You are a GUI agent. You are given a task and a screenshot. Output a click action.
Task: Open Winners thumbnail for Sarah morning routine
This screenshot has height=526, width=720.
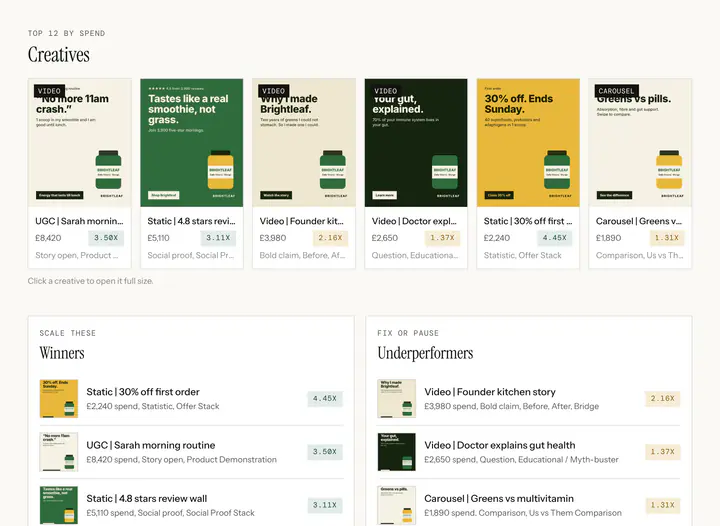coord(59,452)
